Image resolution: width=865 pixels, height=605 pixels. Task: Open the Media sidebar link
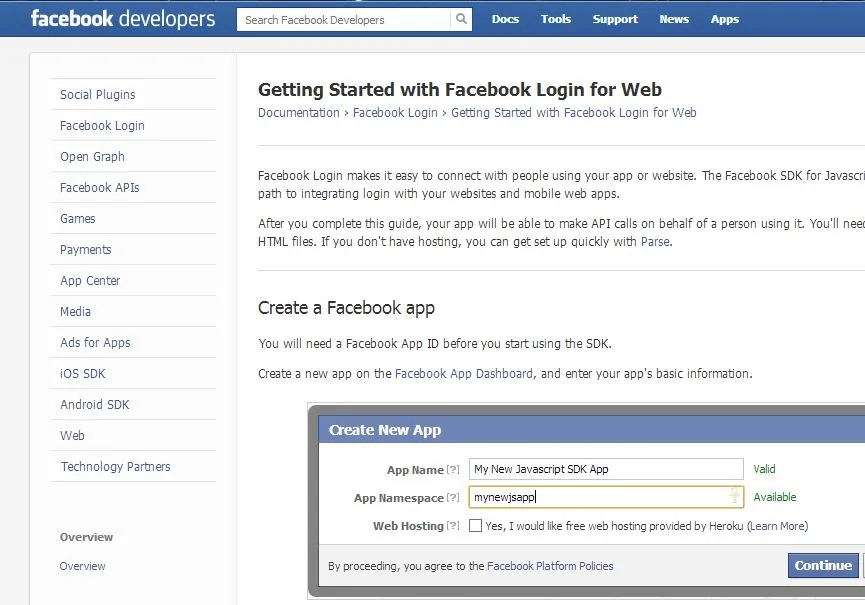[x=75, y=312]
